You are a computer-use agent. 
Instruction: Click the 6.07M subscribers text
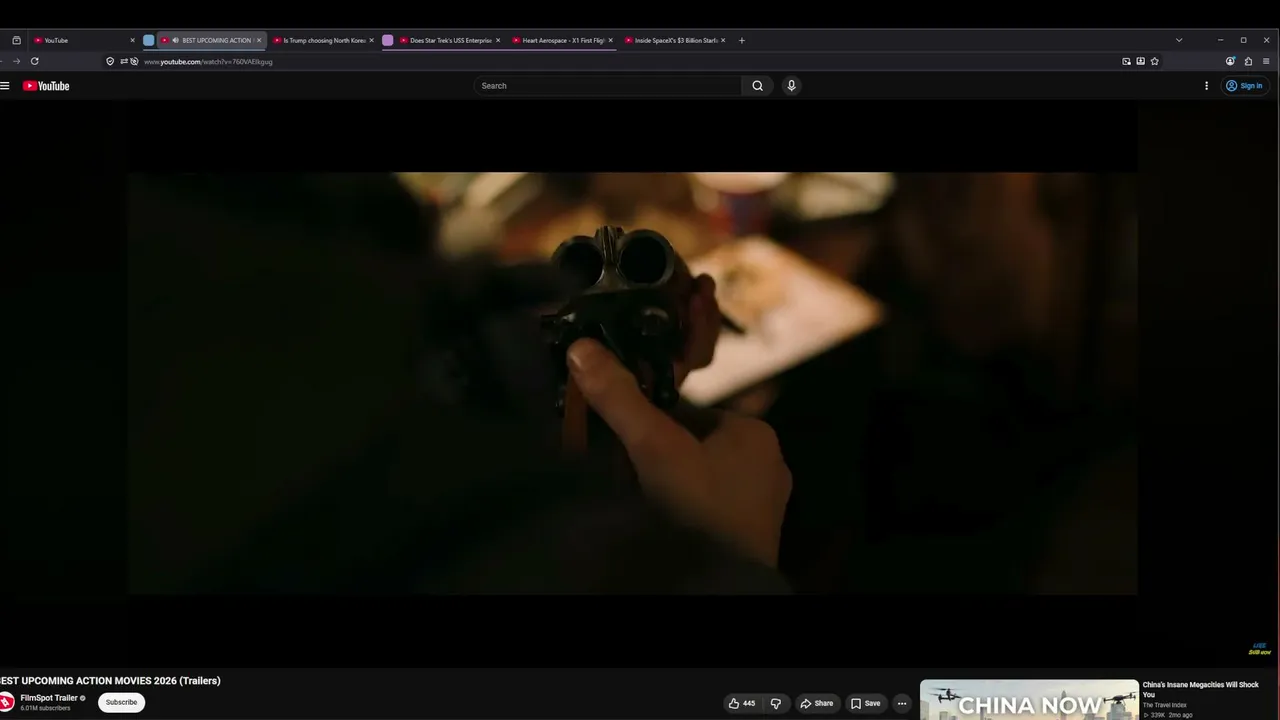[x=45, y=708]
